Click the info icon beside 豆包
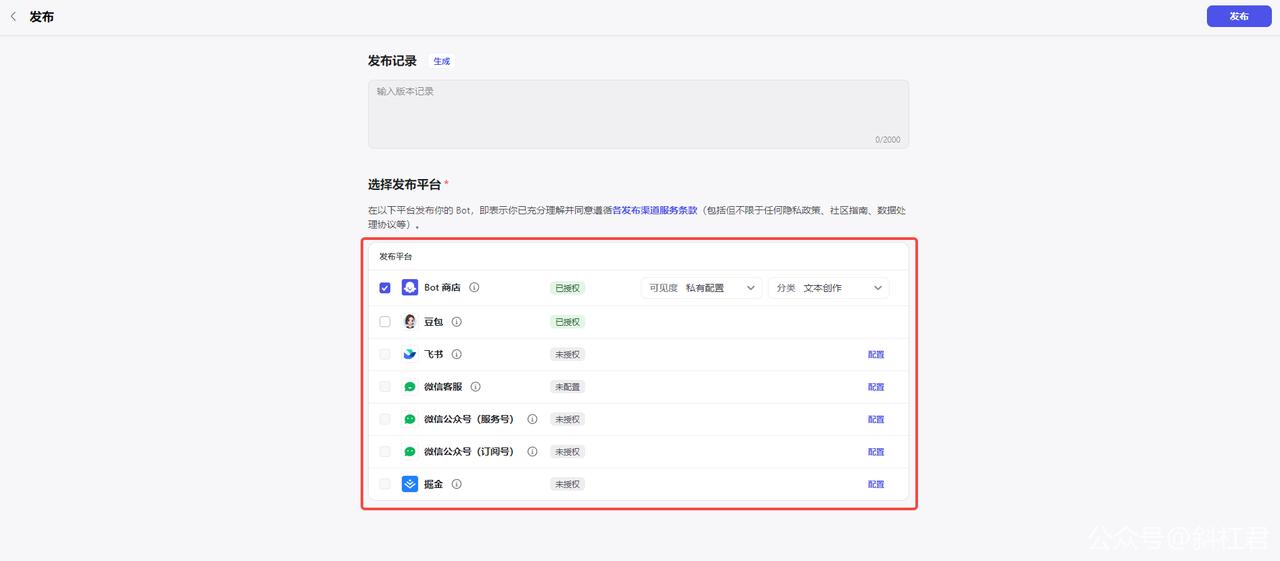 [457, 322]
